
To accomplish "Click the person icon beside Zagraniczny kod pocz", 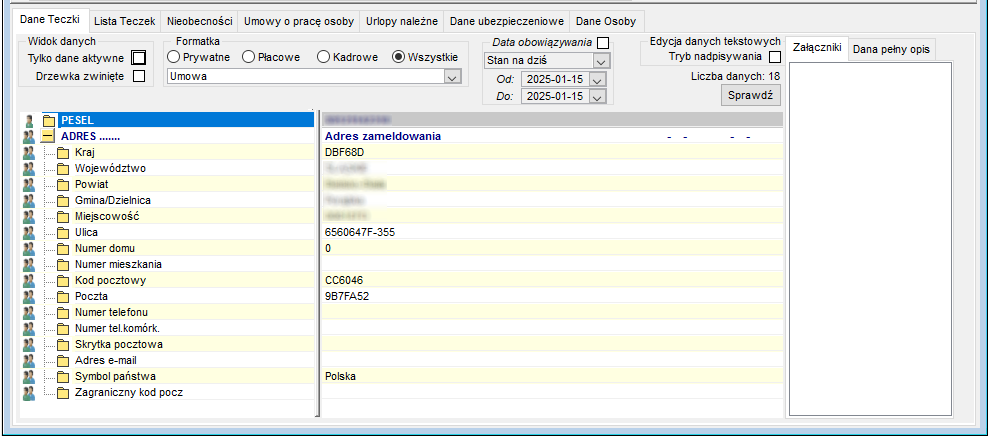I will [28, 393].
